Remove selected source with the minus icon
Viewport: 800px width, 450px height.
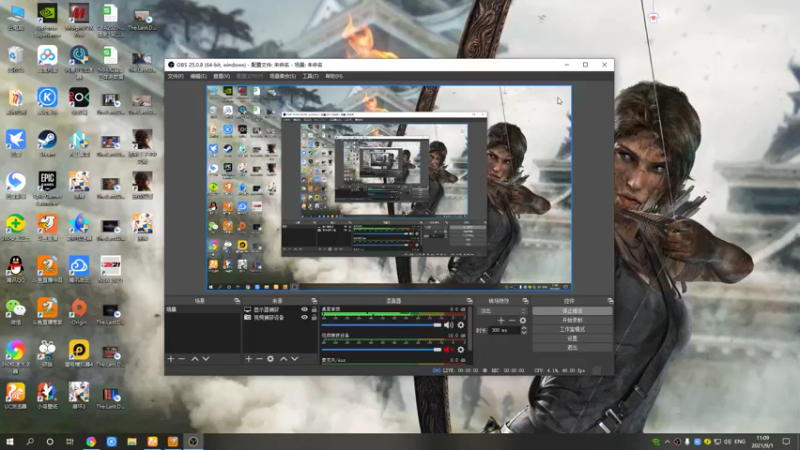pyautogui.click(x=259, y=359)
